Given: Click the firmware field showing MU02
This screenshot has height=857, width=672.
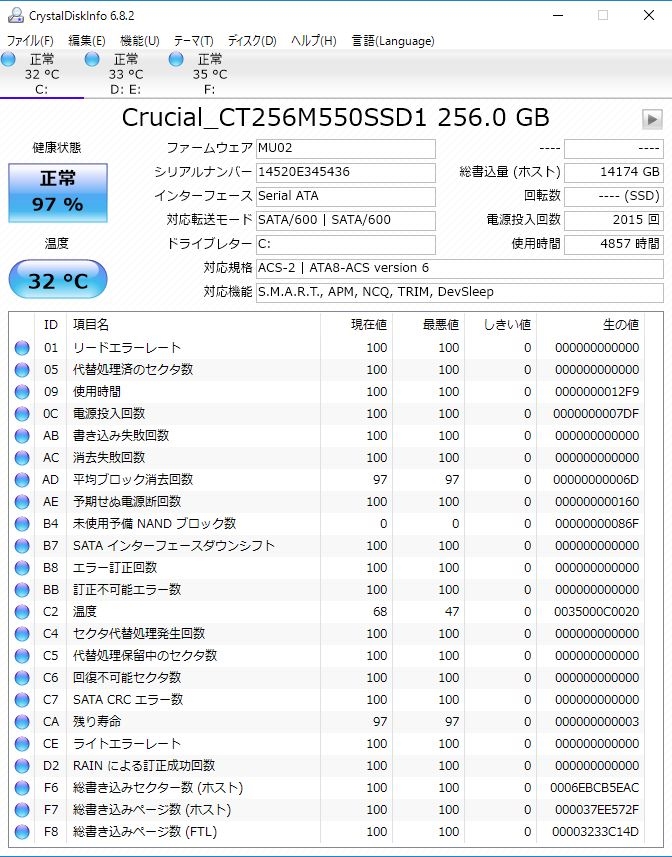Looking at the screenshot, I should click(345, 149).
